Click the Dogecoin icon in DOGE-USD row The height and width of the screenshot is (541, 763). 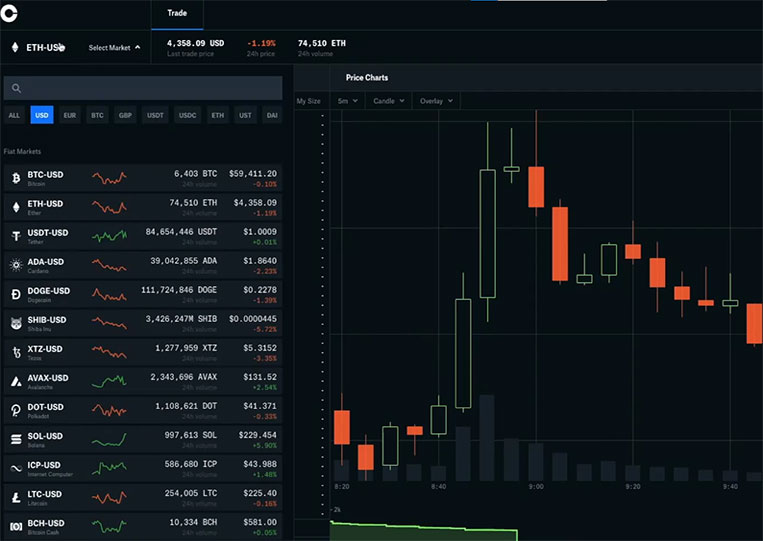[x=16, y=294]
